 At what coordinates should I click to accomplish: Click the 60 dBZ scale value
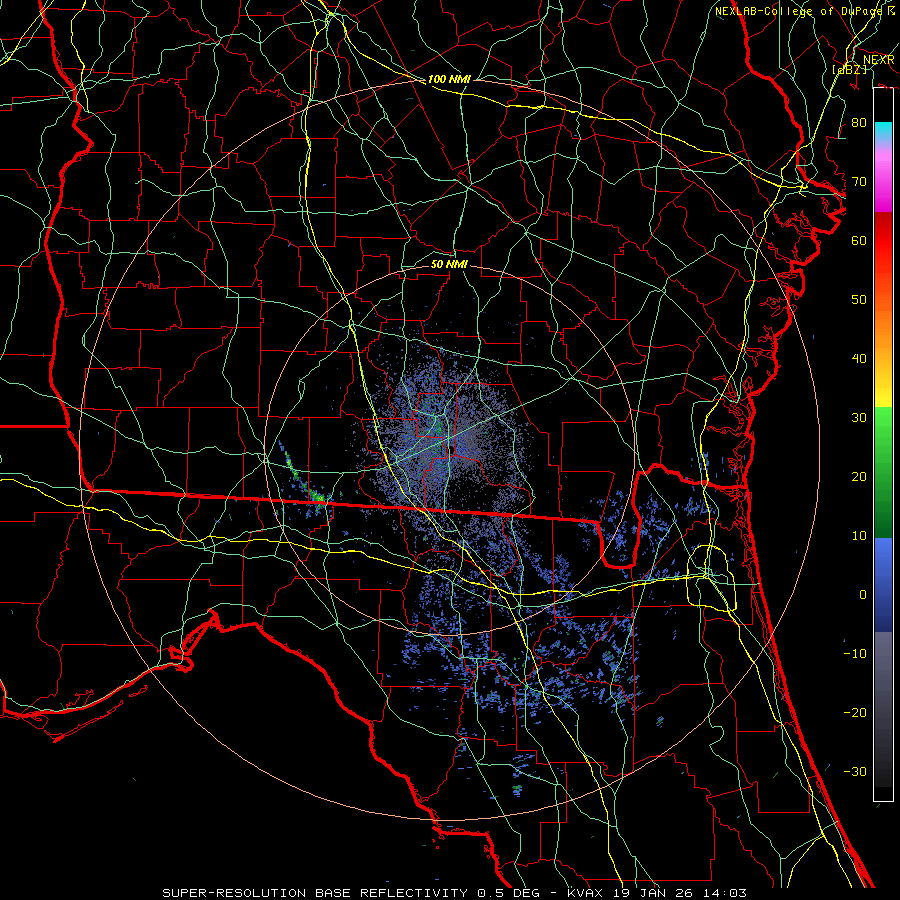(x=859, y=240)
